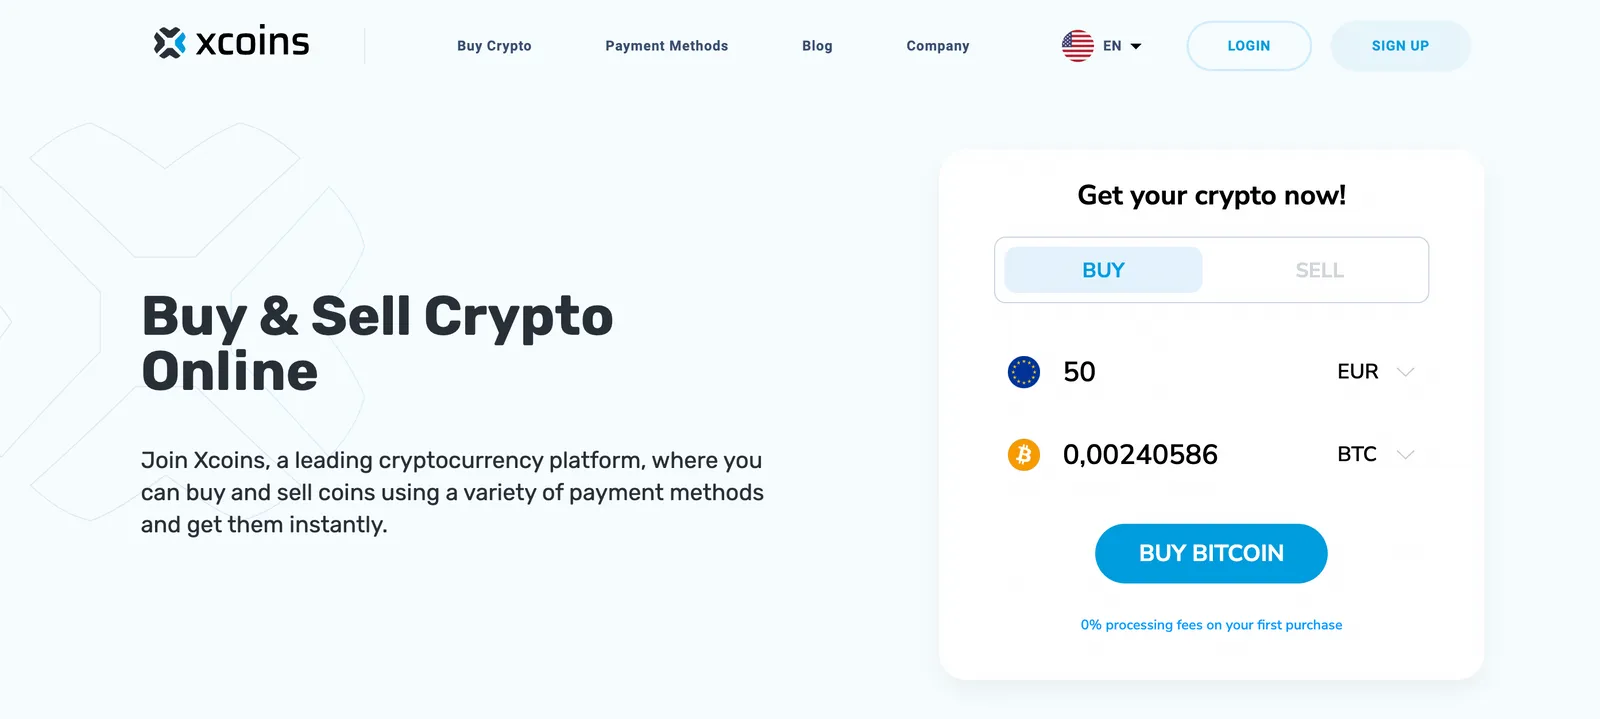The width and height of the screenshot is (1600, 719).
Task: Click the xcoins wordmark text
Action: tap(252, 42)
